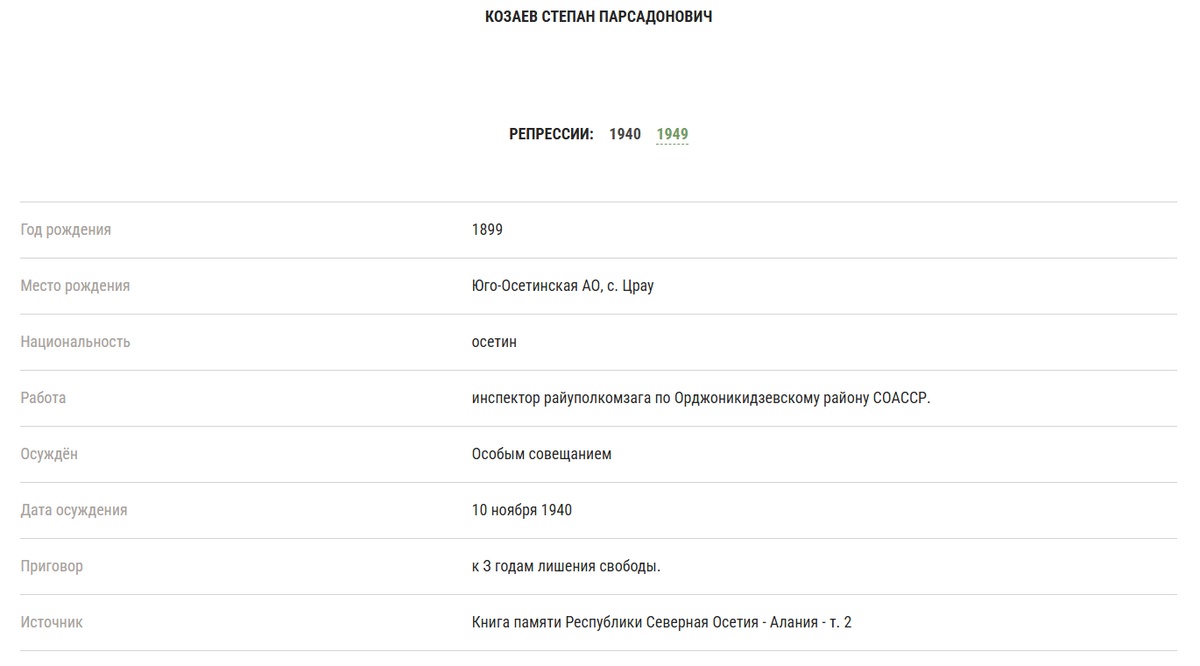Click the value Особым совещанием
This screenshot has height=666, width=1200.
[541, 454]
